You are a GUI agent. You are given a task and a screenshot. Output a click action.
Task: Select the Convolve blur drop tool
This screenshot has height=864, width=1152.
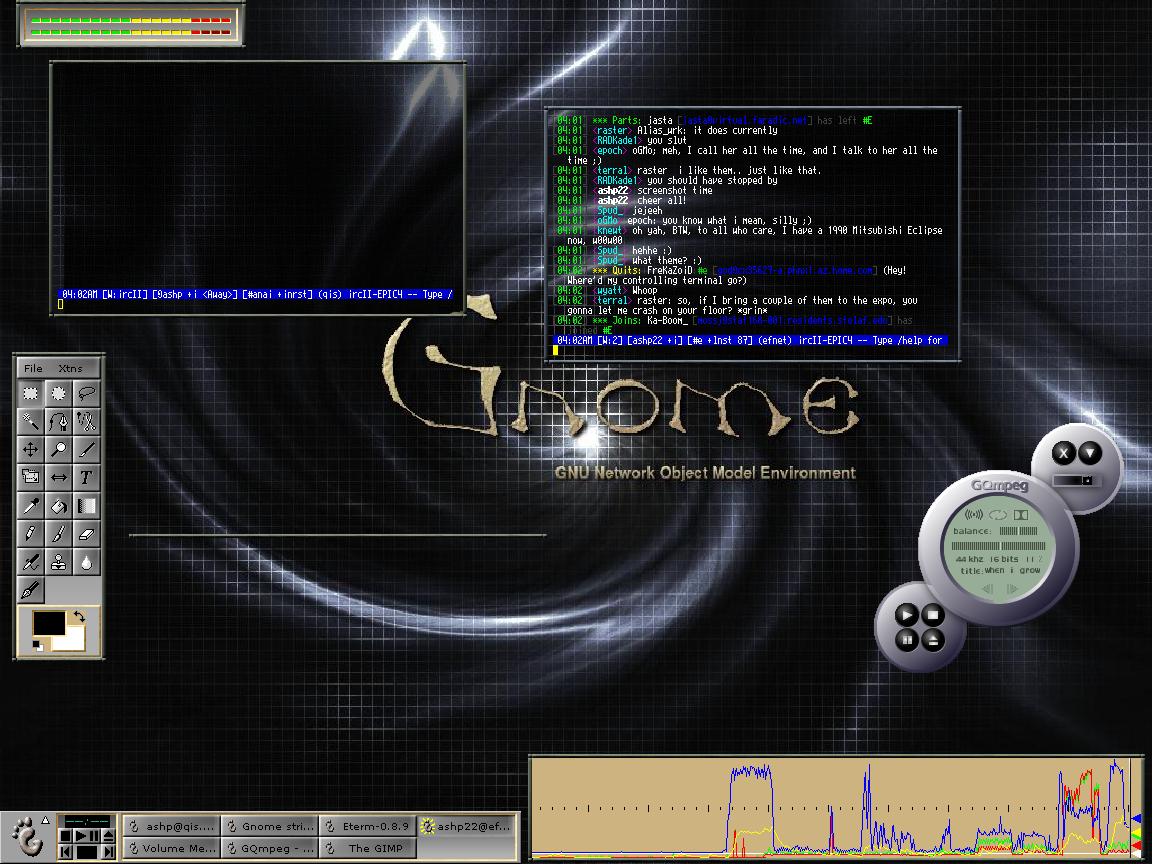(x=87, y=561)
